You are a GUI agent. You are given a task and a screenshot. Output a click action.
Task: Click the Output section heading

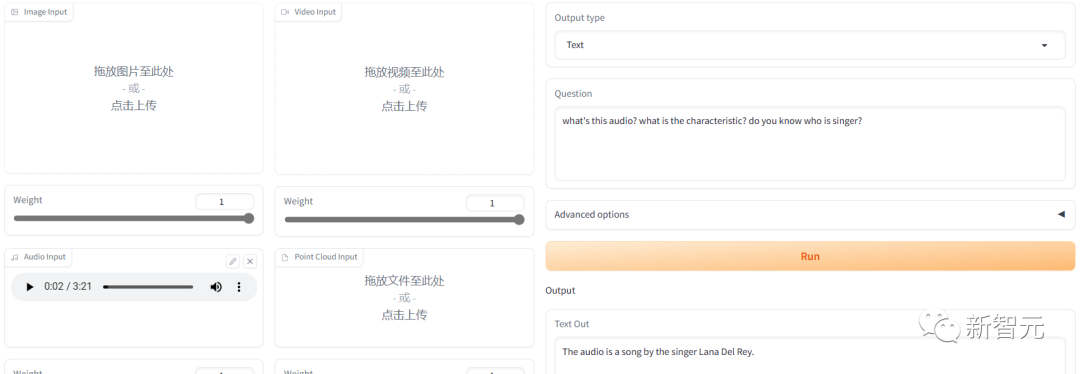pyautogui.click(x=560, y=291)
